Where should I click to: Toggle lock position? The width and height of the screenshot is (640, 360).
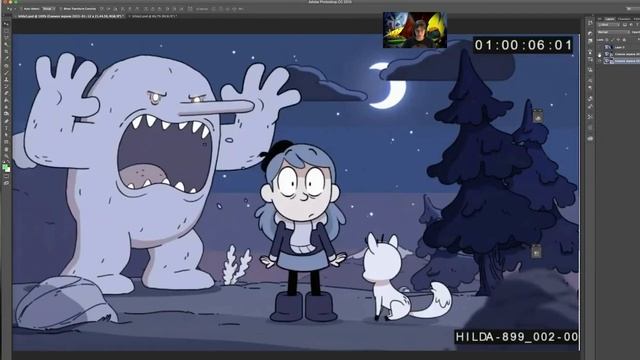(618, 40)
